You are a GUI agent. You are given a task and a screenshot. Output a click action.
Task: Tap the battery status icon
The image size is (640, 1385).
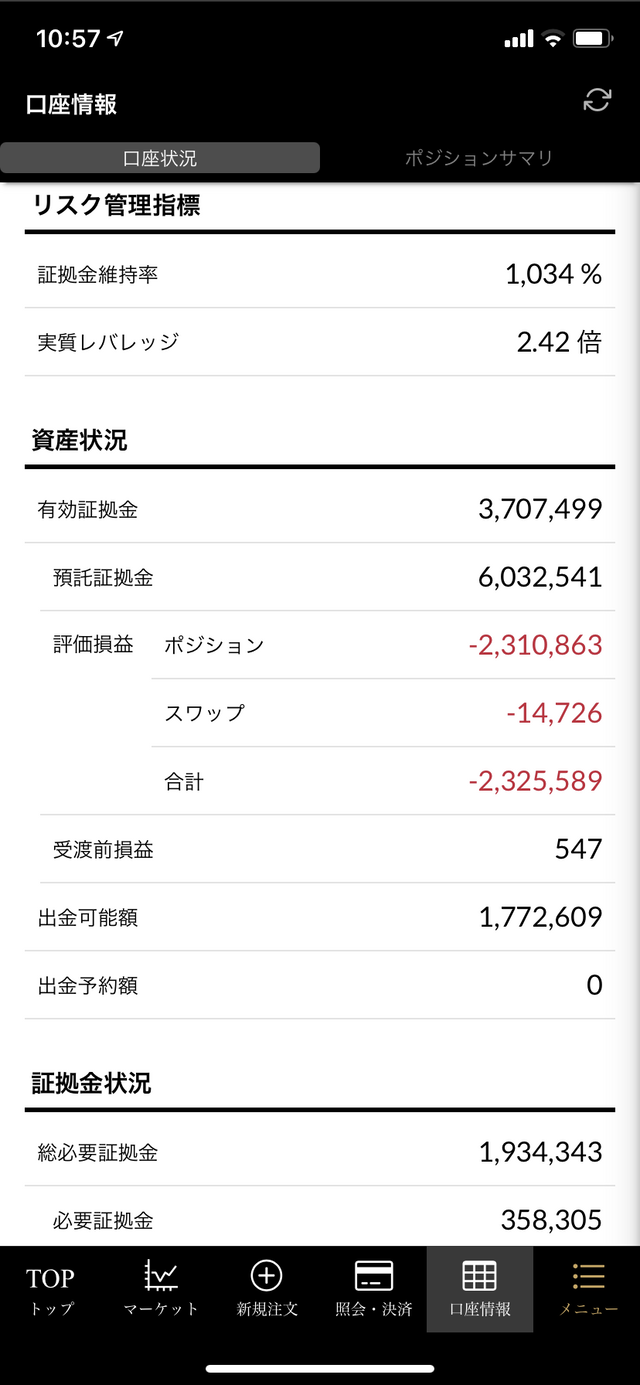(x=592, y=39)
